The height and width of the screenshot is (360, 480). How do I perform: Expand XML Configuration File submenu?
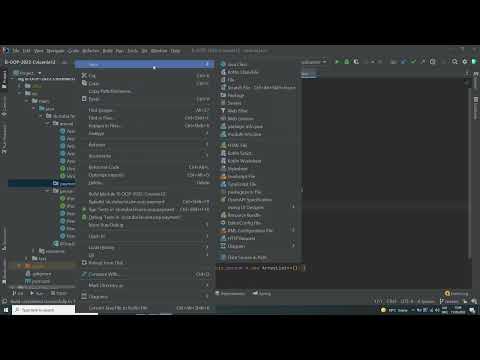(x=259, y=230)
